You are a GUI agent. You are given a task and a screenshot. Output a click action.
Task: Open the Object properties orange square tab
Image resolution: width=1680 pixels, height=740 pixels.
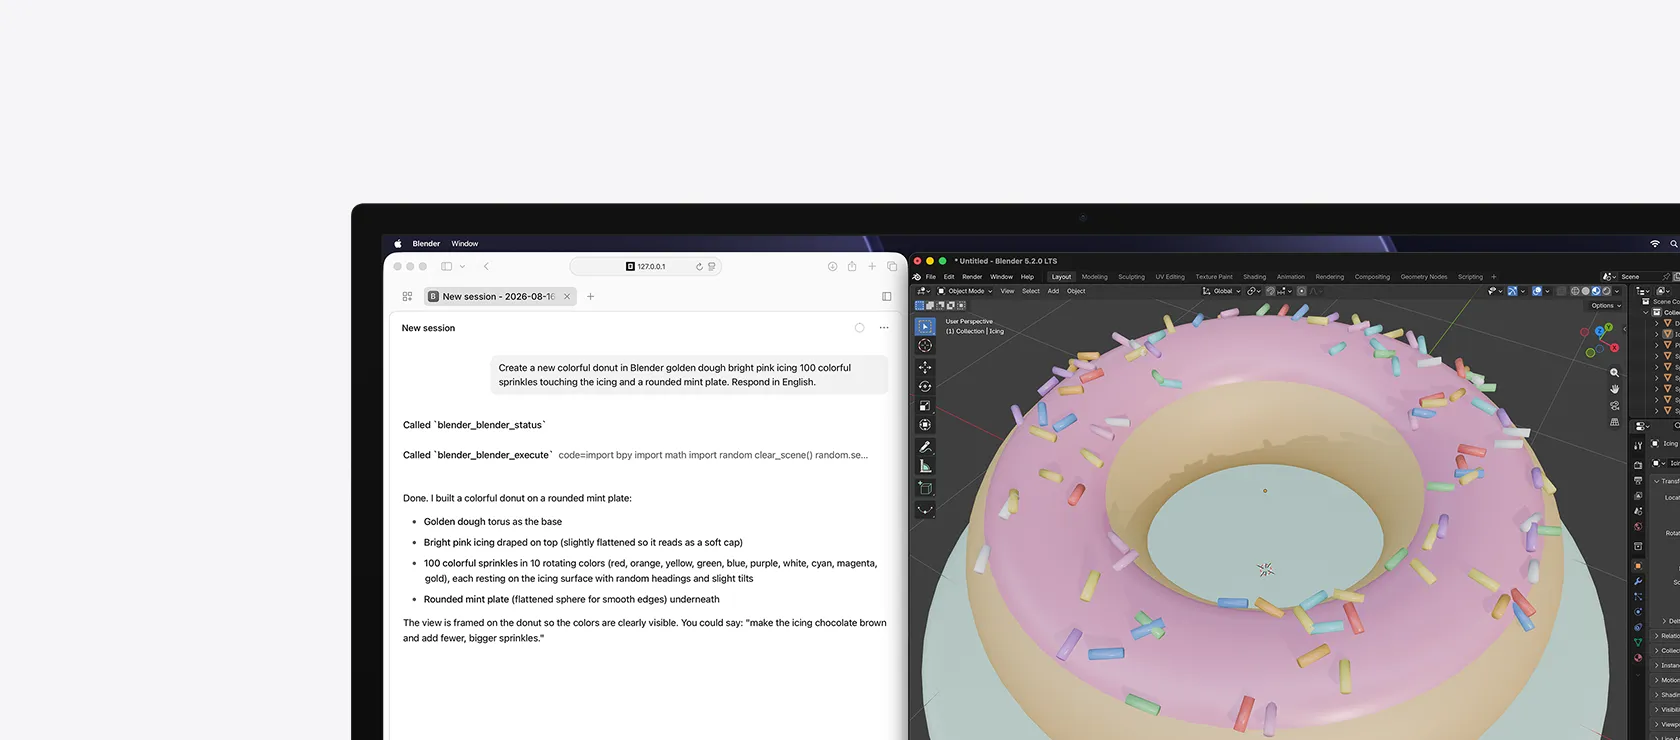click(x=1638, y=566)
